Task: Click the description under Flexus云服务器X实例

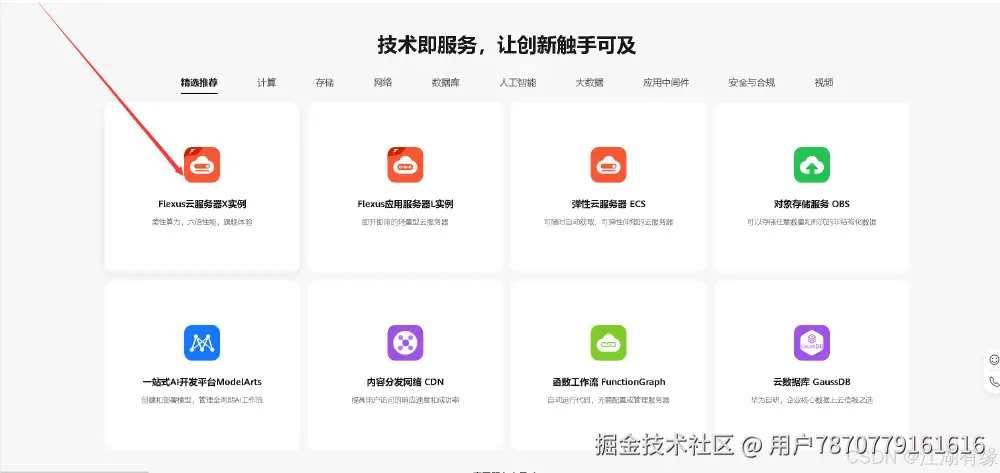Action: (x=202, y=222)
